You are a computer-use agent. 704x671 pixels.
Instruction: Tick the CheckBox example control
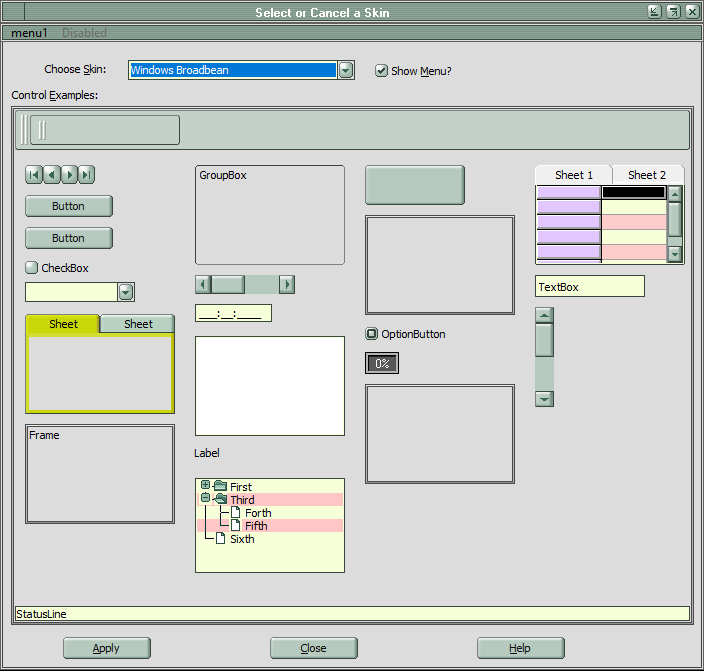pyautogui.click(x=31, y=268)
